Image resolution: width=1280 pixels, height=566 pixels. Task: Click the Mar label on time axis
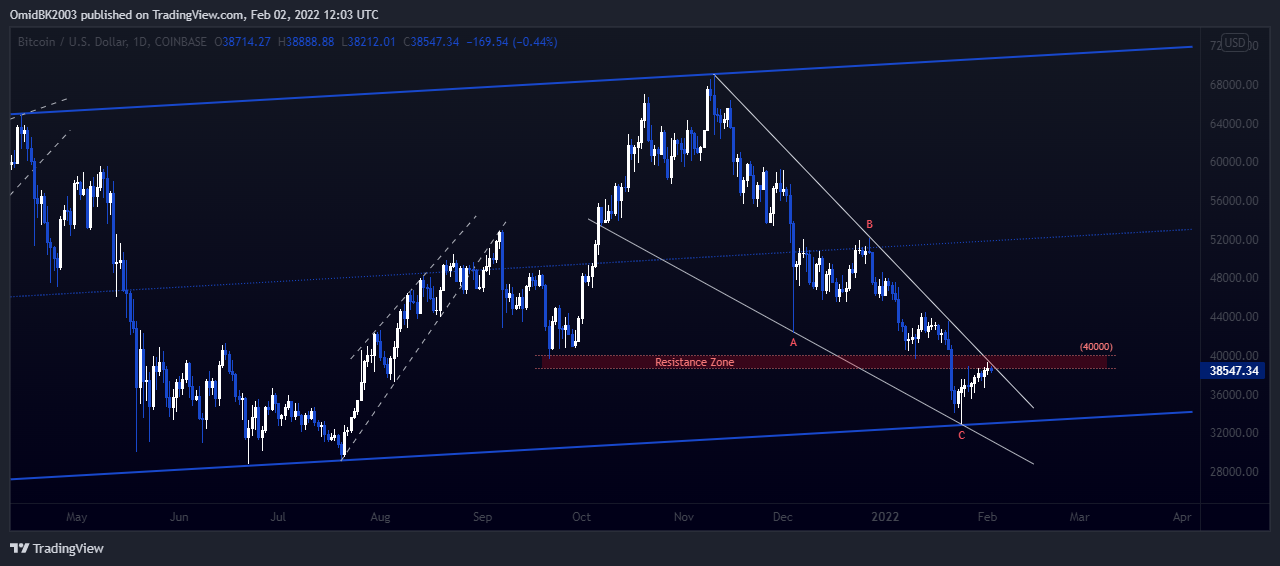tap(1080, 518)
